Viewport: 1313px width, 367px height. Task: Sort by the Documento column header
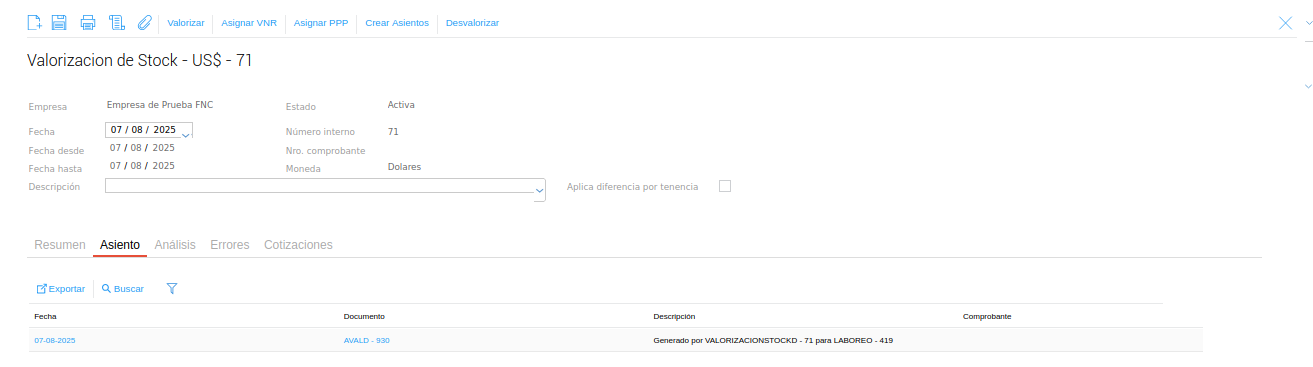pyautogui.click(x=364, y=316)
